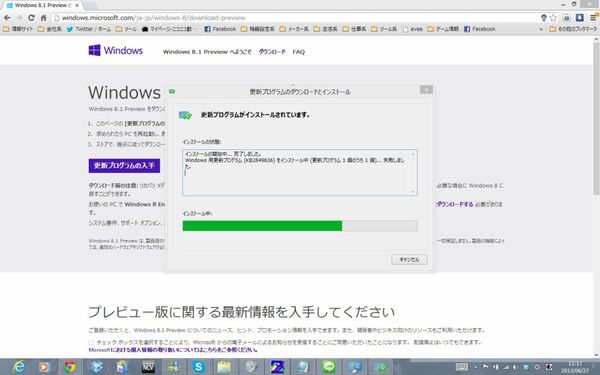Go back with Chrome's back arrow
Viewport: 600px width, 375px height.
pyautogui.click(x=7, y=18)
